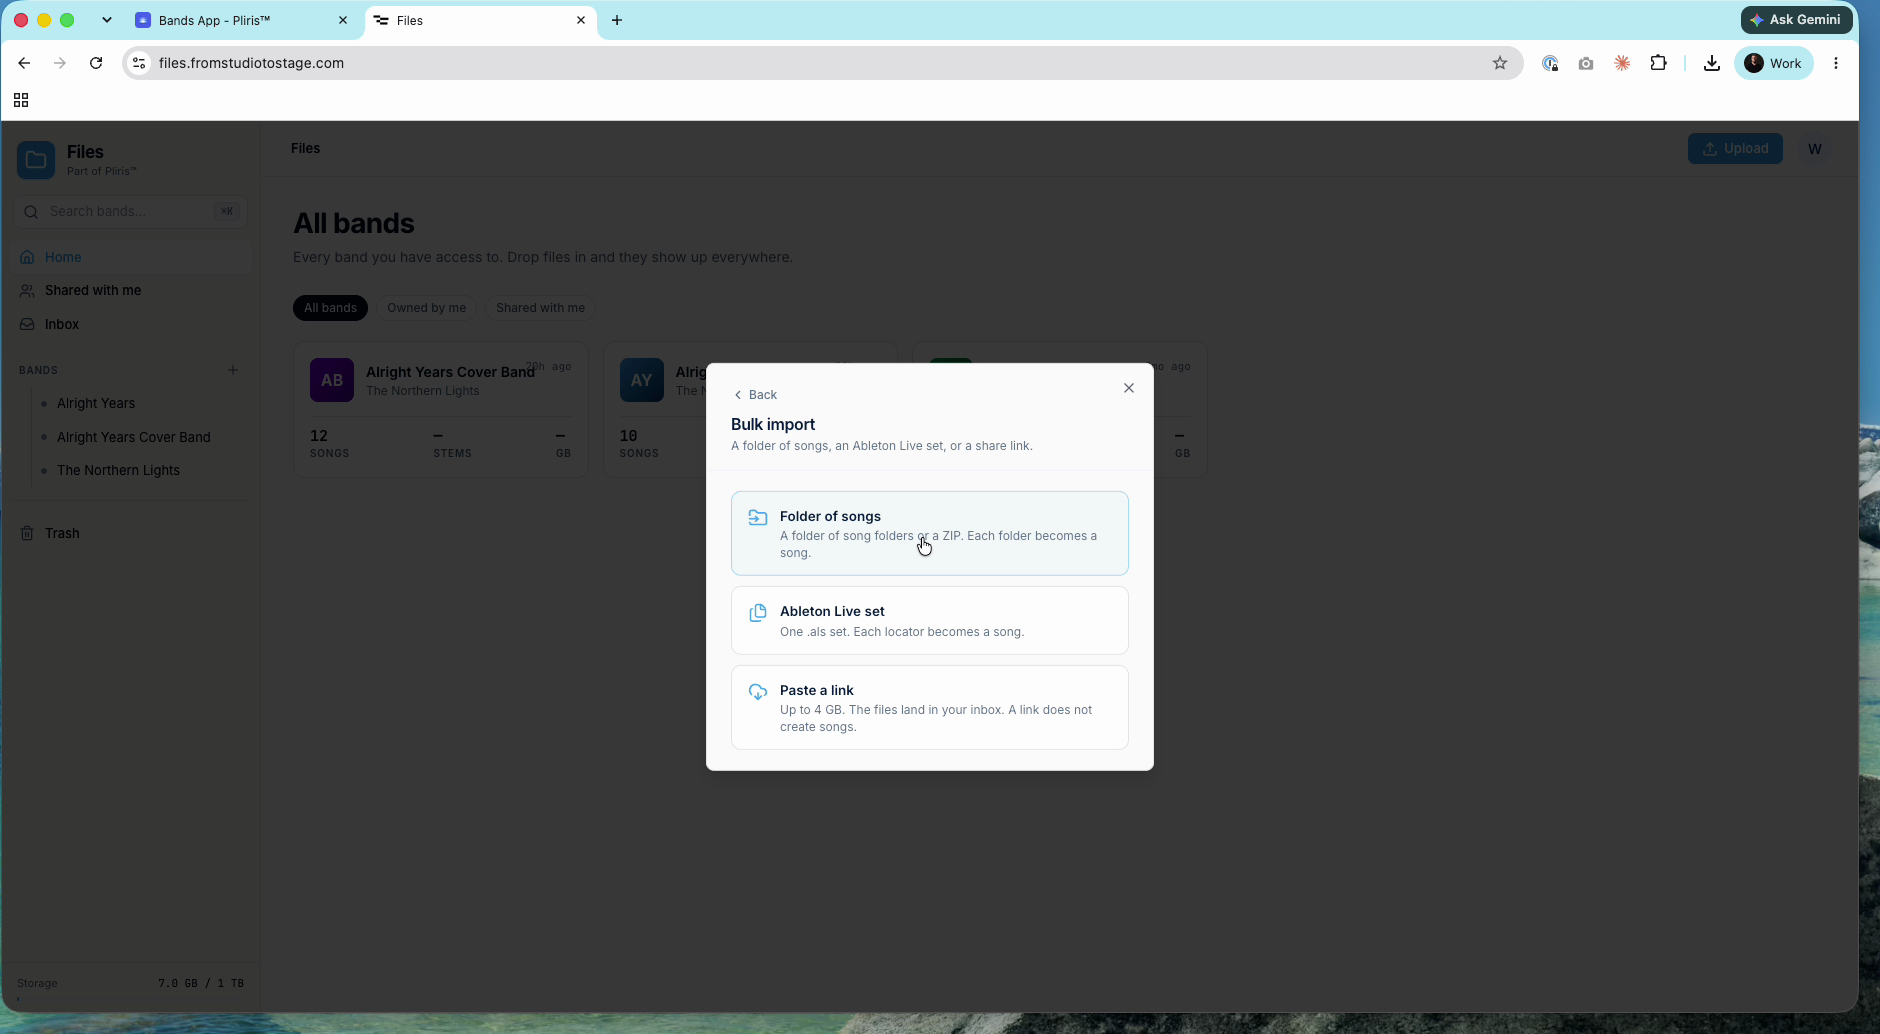The width and height of the screenshot is (1880, 1034).
Task: Go back in browser history
Action: [x=24, y=63]
